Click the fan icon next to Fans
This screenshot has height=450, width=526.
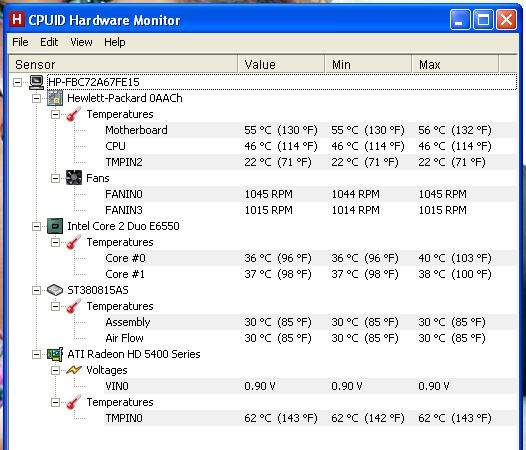coord(74,178)
